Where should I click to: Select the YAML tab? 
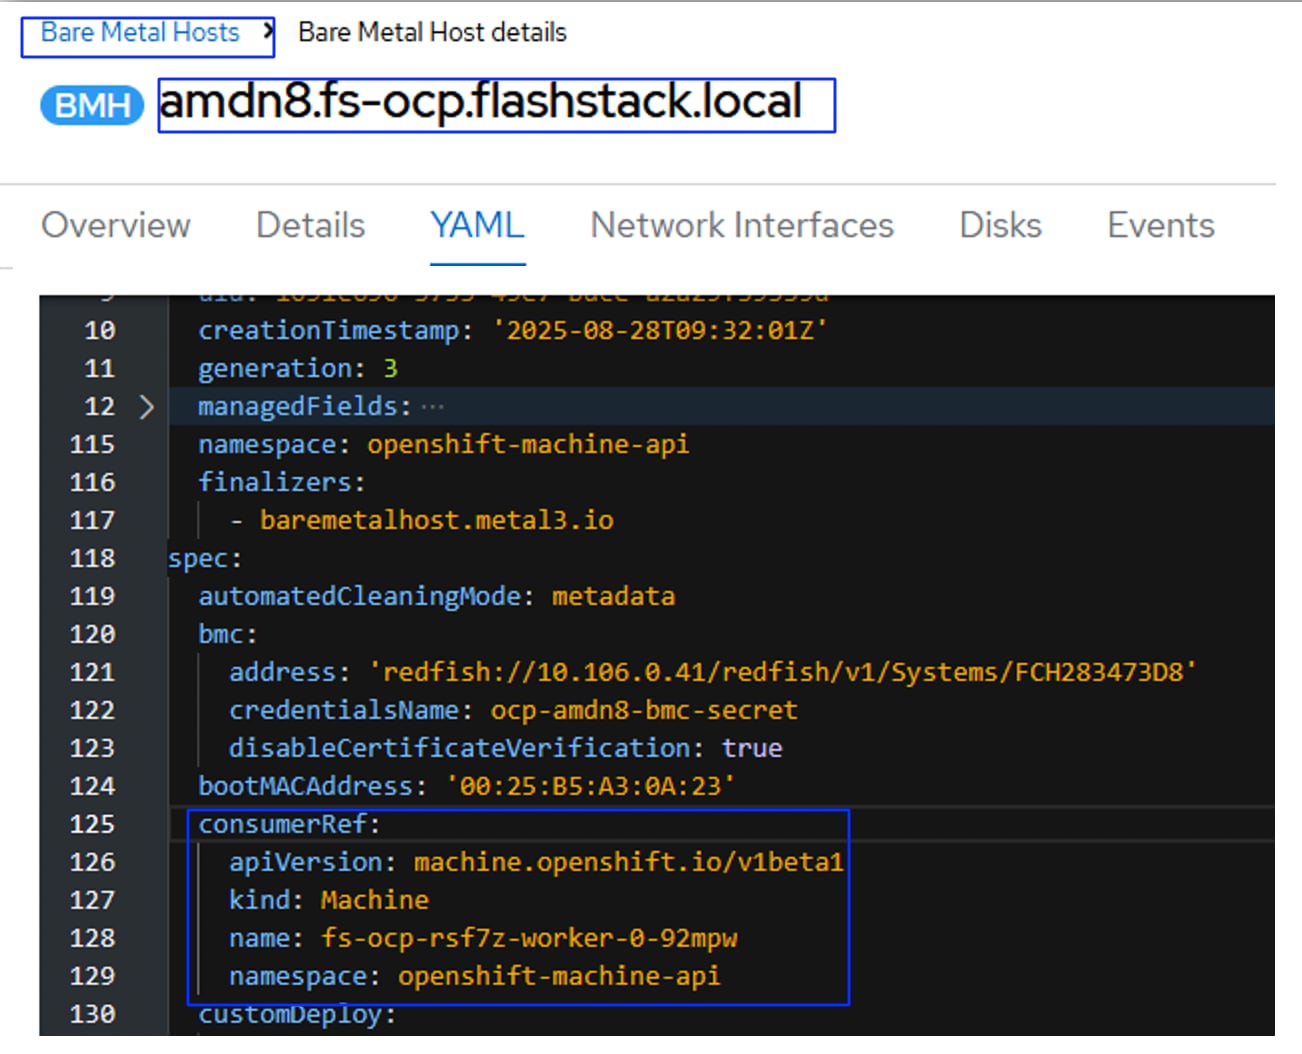[x=477, y=226]
